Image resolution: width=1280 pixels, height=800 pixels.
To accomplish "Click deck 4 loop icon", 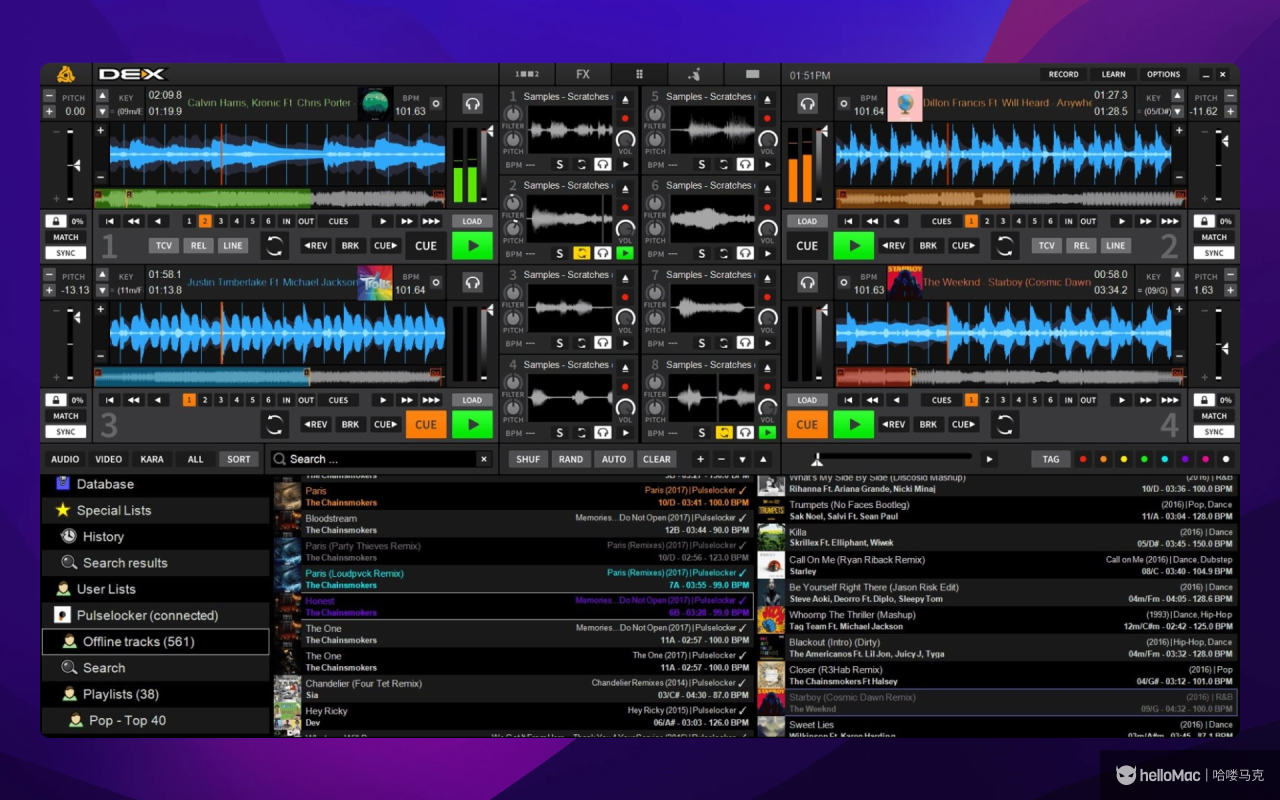I will pyautogui.click(x=1005, y=424).
